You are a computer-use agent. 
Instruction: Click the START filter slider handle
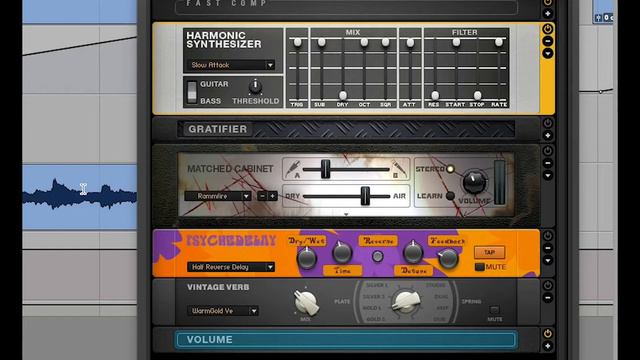456,42
